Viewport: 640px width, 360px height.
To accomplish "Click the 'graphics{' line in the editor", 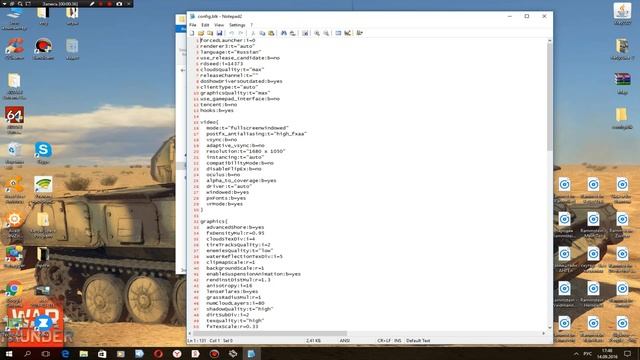I will [214, 221].
